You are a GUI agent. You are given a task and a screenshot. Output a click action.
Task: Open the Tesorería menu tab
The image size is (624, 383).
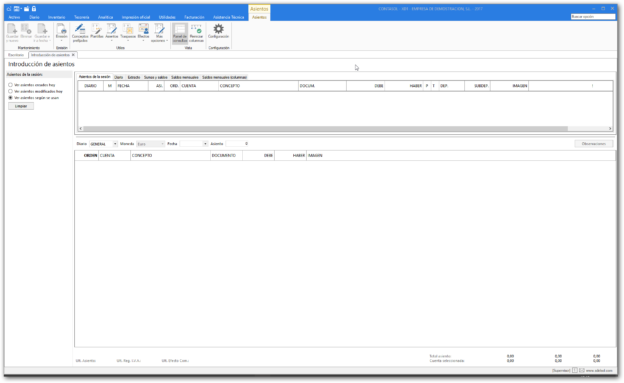click(82, 17)
